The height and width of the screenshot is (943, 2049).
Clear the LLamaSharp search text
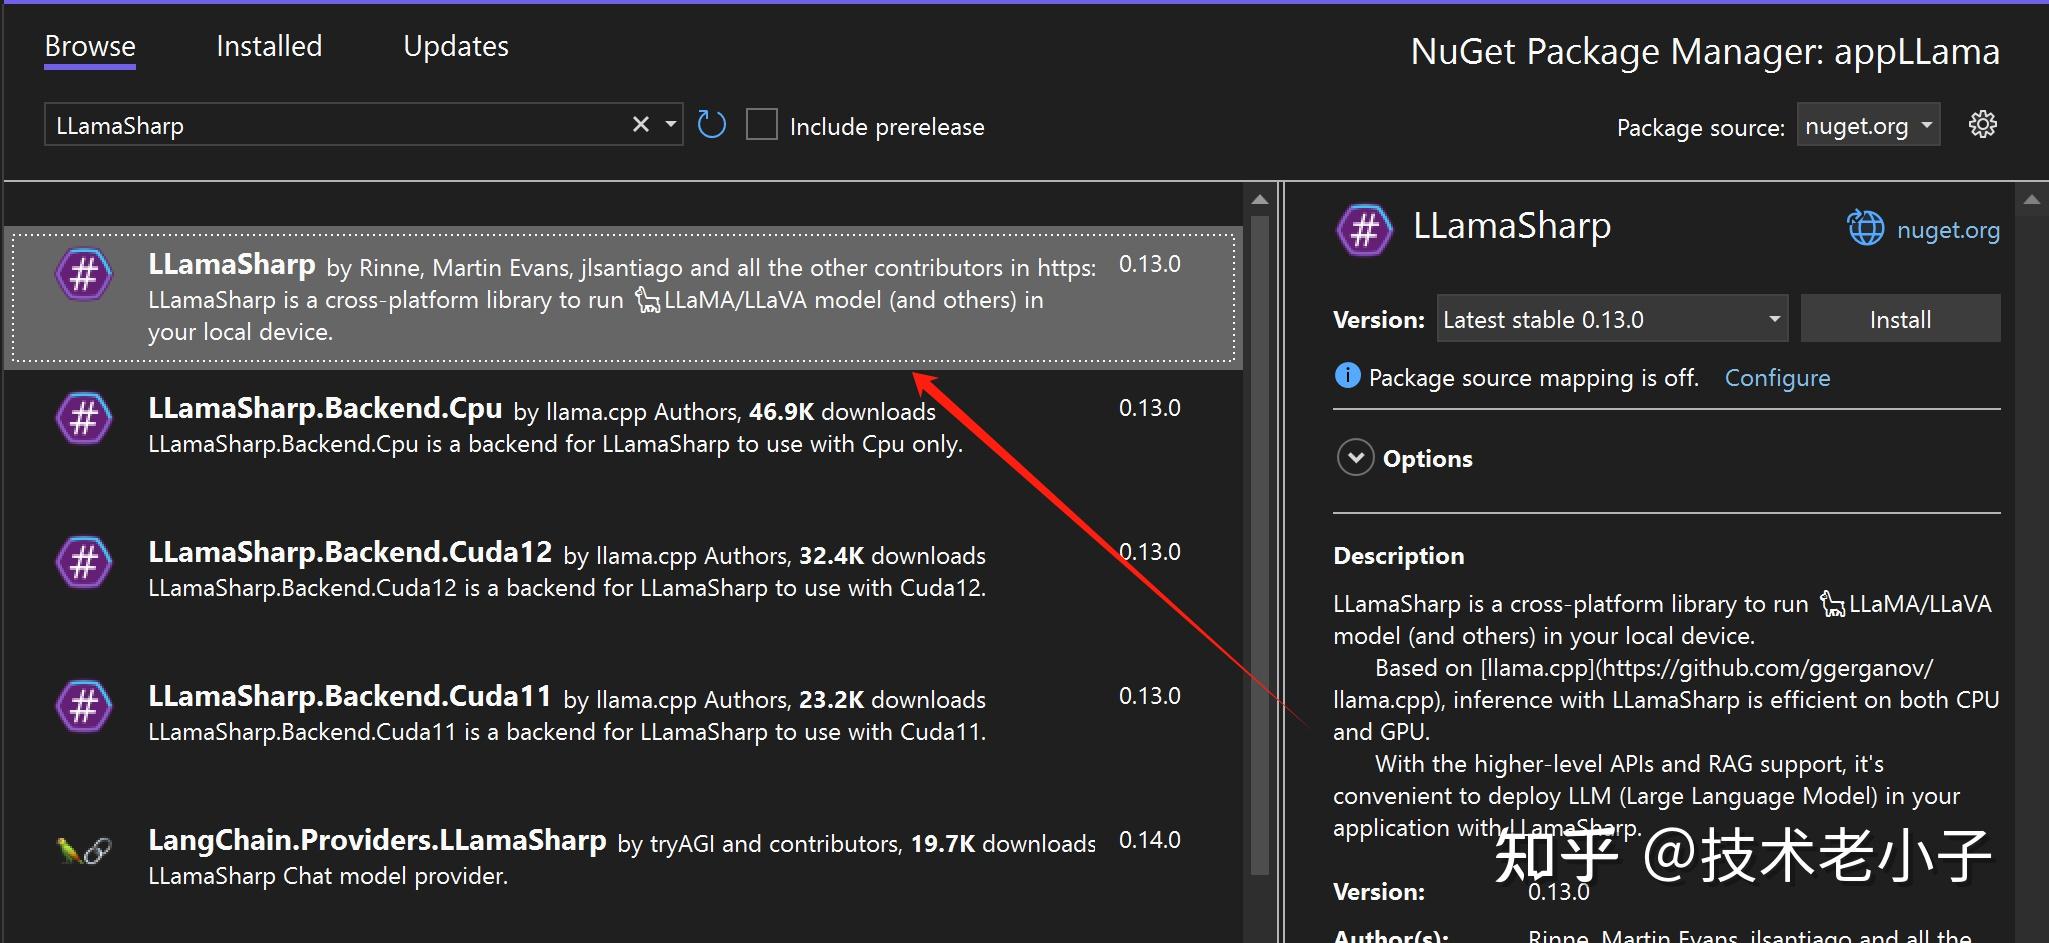pyautogui.click(x=641, y=124)
